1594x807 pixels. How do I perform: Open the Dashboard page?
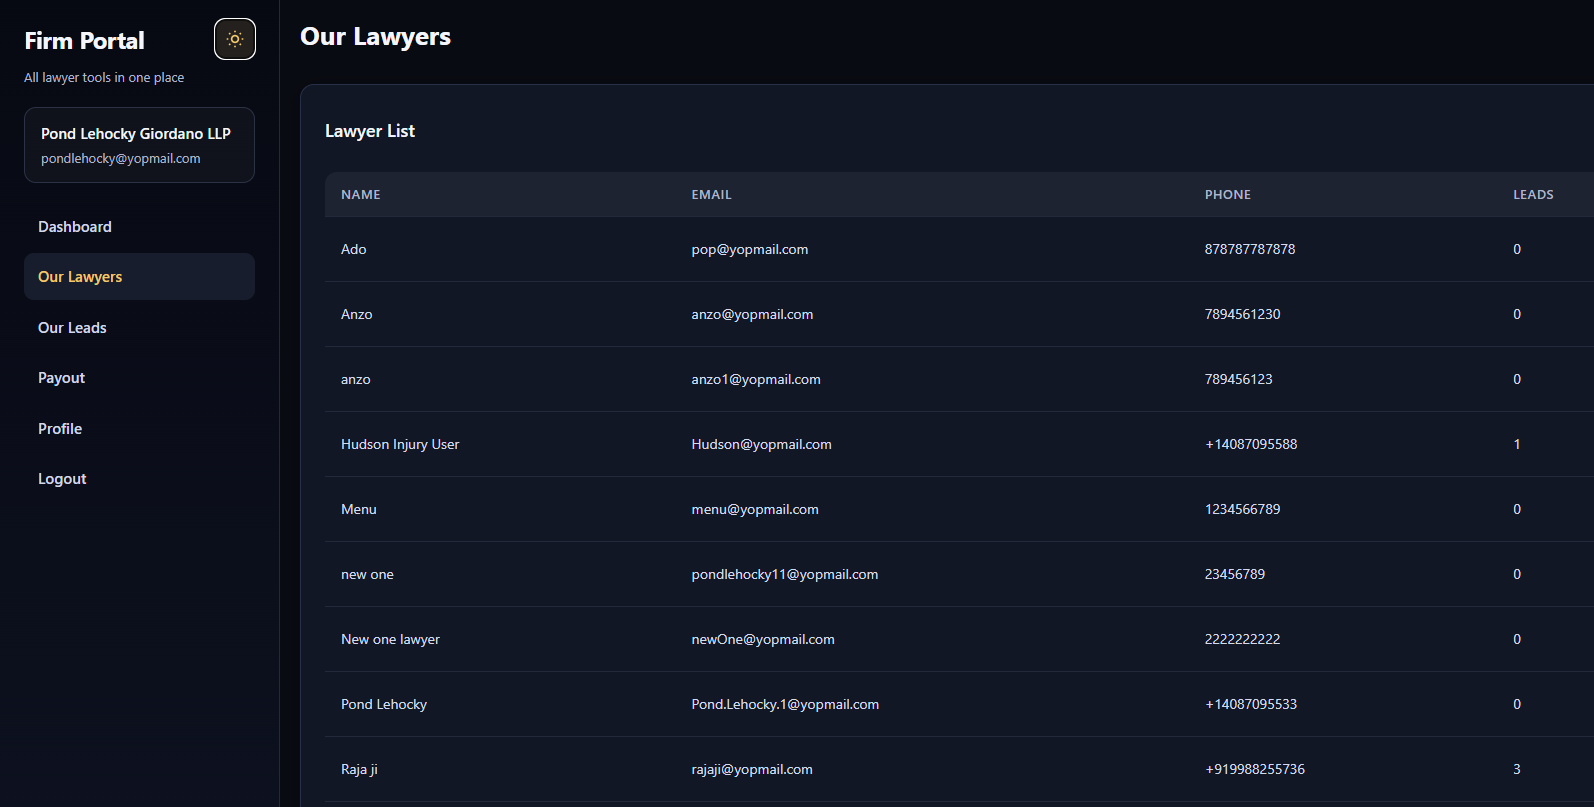139,227
